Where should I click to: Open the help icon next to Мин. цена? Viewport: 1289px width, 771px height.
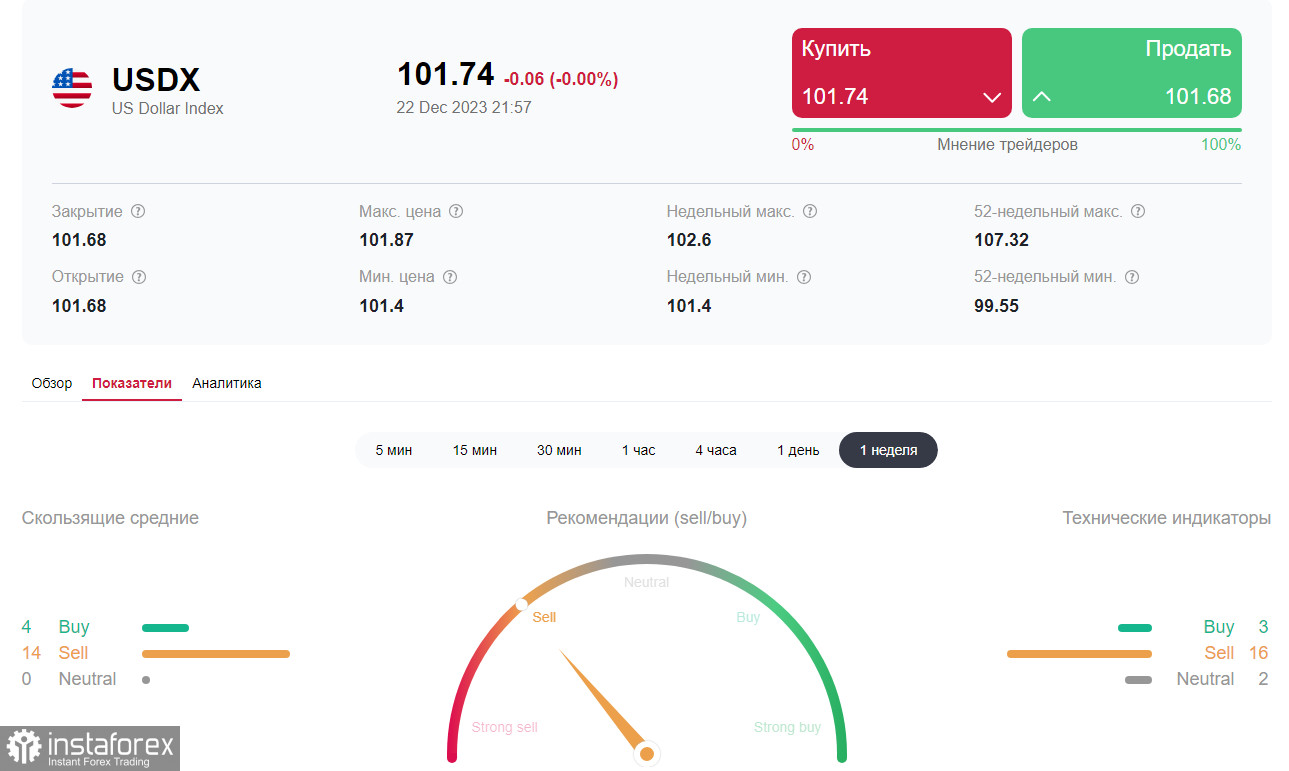450,277
